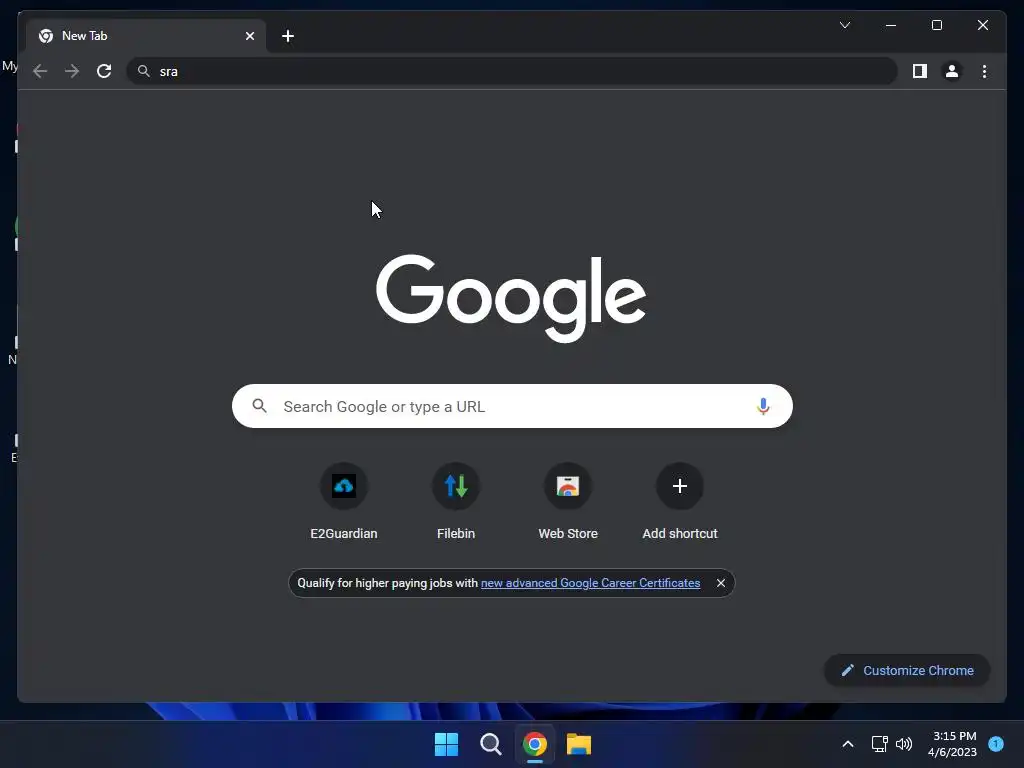Open new advanced Google Career Certificates link
The image size is (1024, 768).
(590, 583)
